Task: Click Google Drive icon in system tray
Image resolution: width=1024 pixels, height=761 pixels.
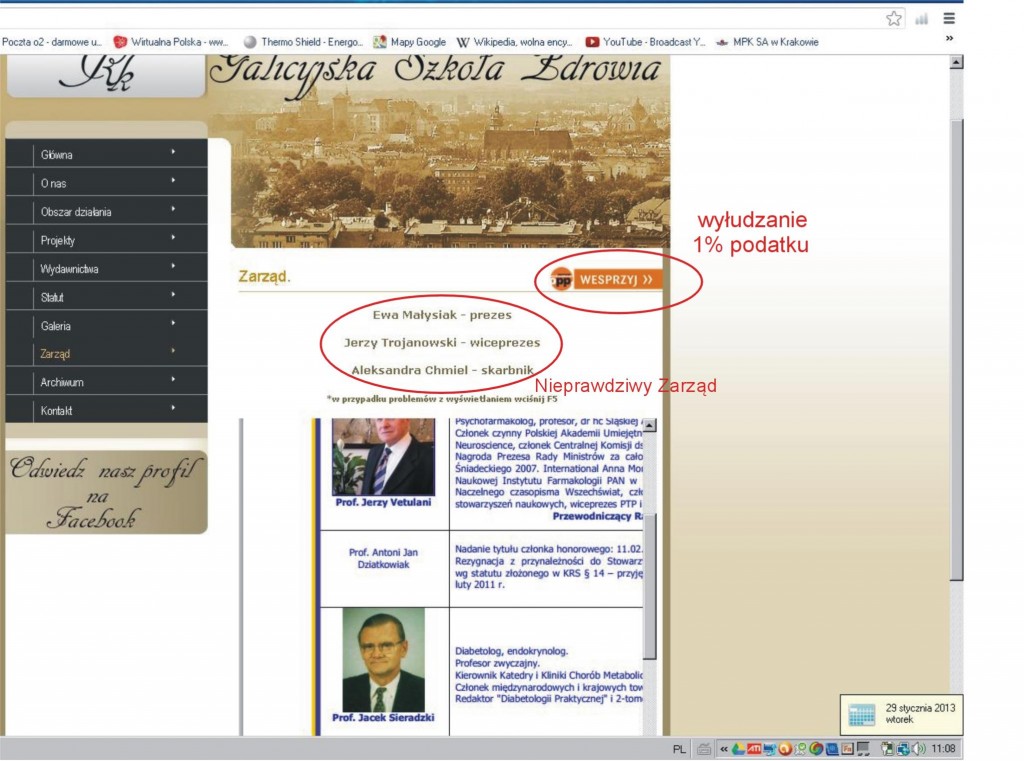Action: pos(737,748)
